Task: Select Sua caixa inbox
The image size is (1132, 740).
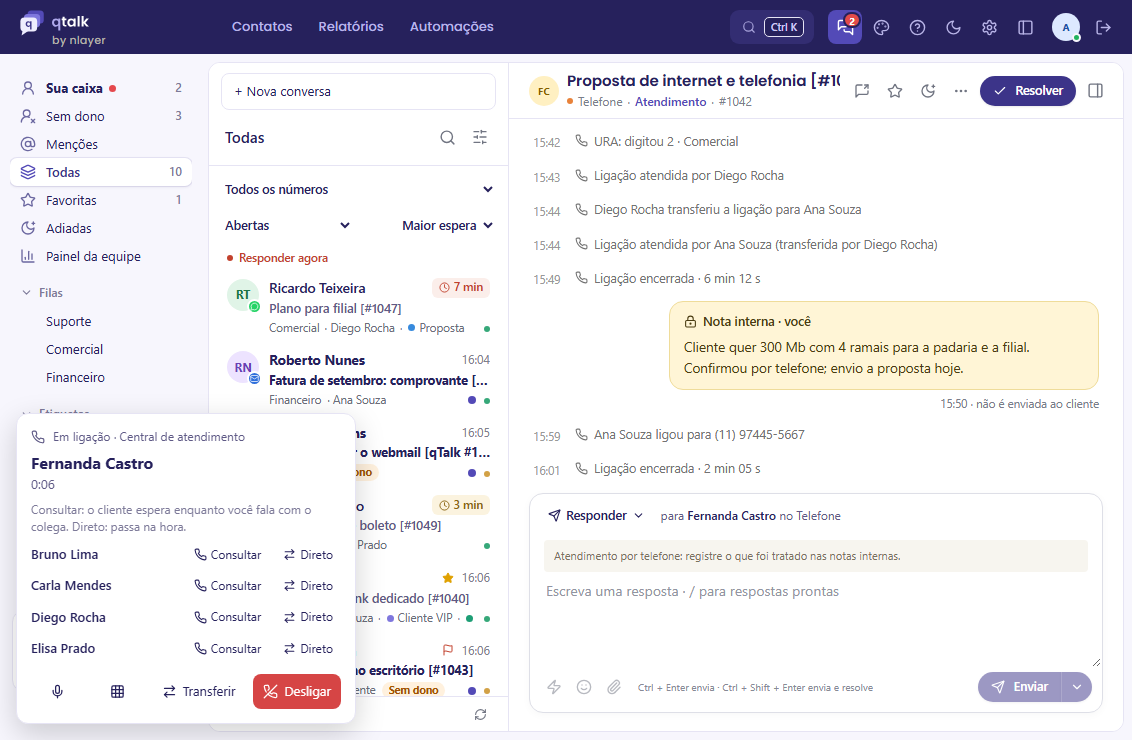Action: 101,88
